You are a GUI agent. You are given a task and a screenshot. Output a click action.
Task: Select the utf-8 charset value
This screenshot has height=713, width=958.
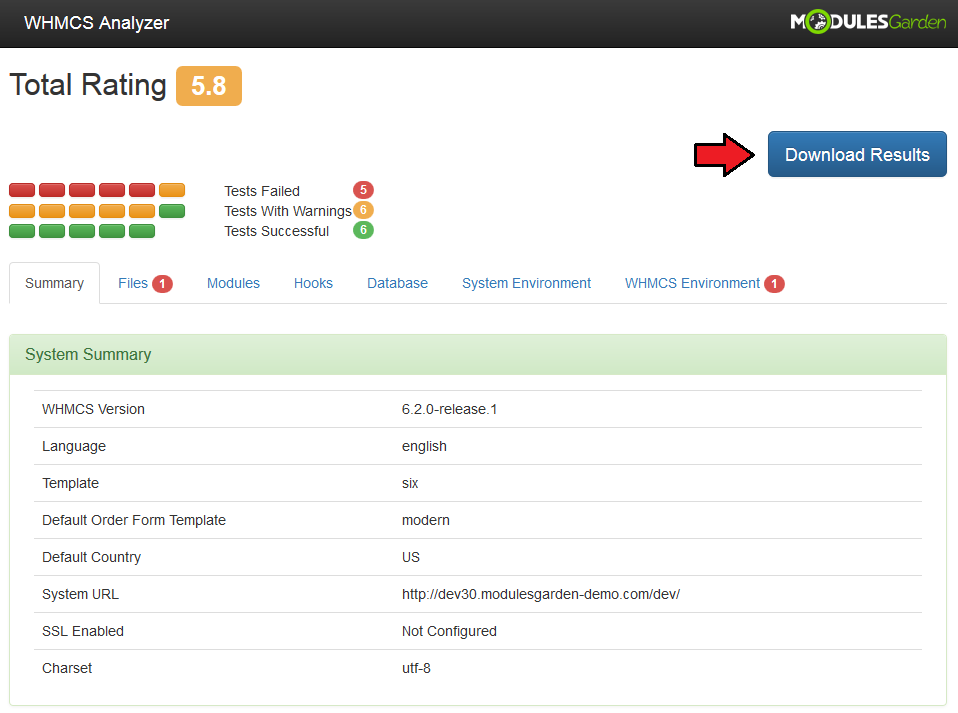(x=416, y=668)
